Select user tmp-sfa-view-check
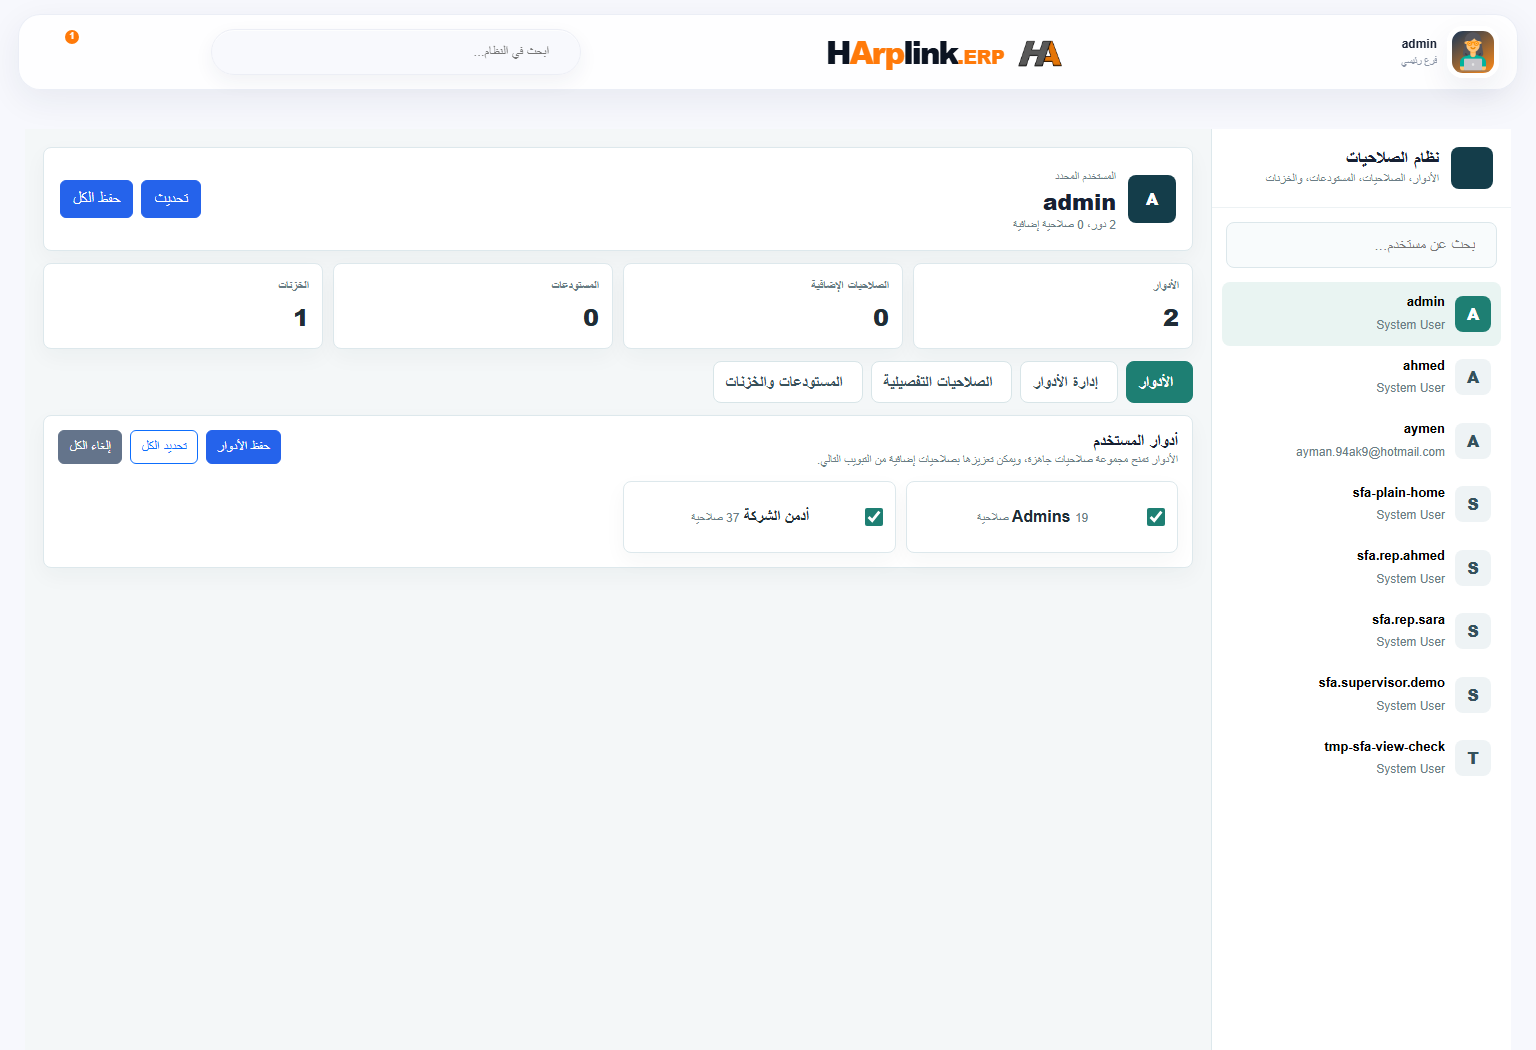 pos(1361,758)
